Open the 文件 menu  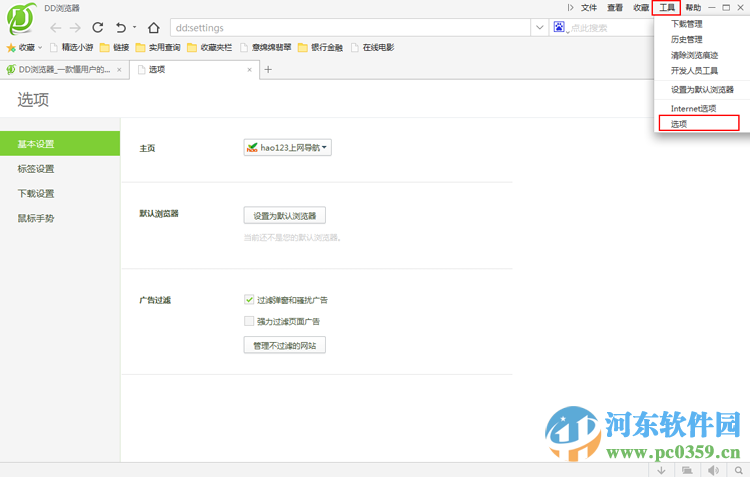point(589,8)
